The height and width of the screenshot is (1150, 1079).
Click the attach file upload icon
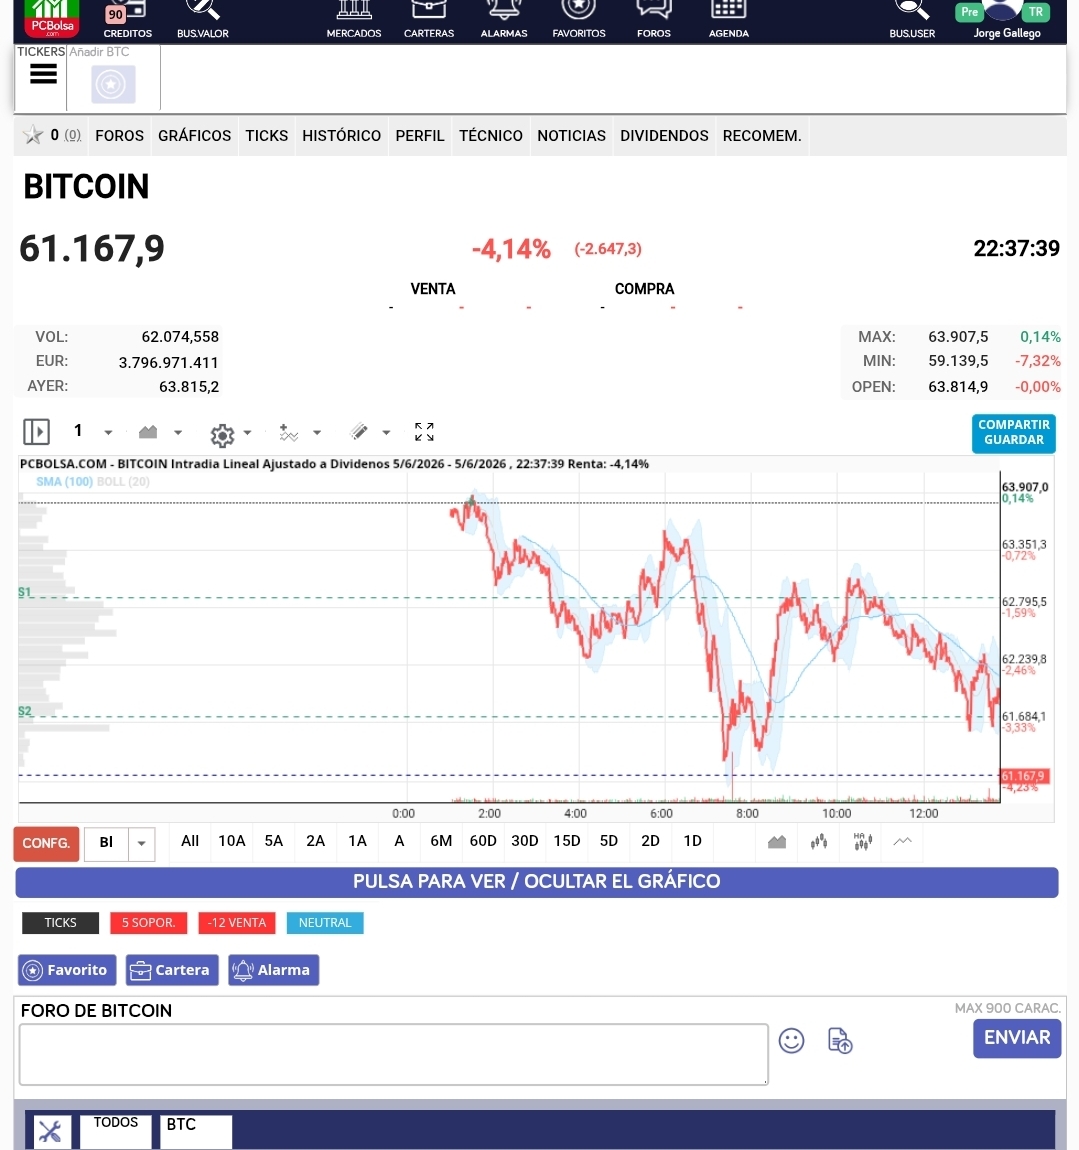(x=840, y=1040)
